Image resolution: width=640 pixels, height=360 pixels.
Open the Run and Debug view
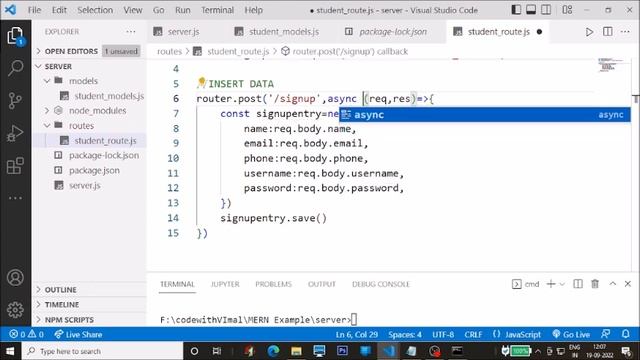(x=15, y=133)
